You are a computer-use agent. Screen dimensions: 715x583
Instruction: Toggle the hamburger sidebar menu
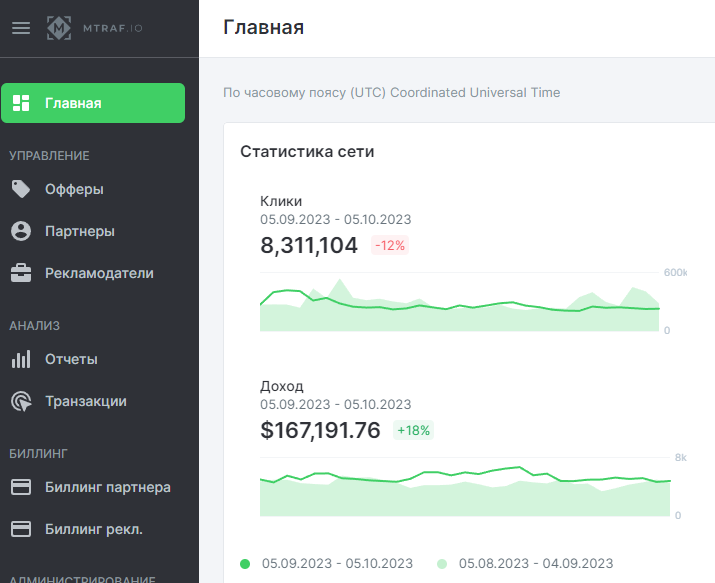pos(21,28)
